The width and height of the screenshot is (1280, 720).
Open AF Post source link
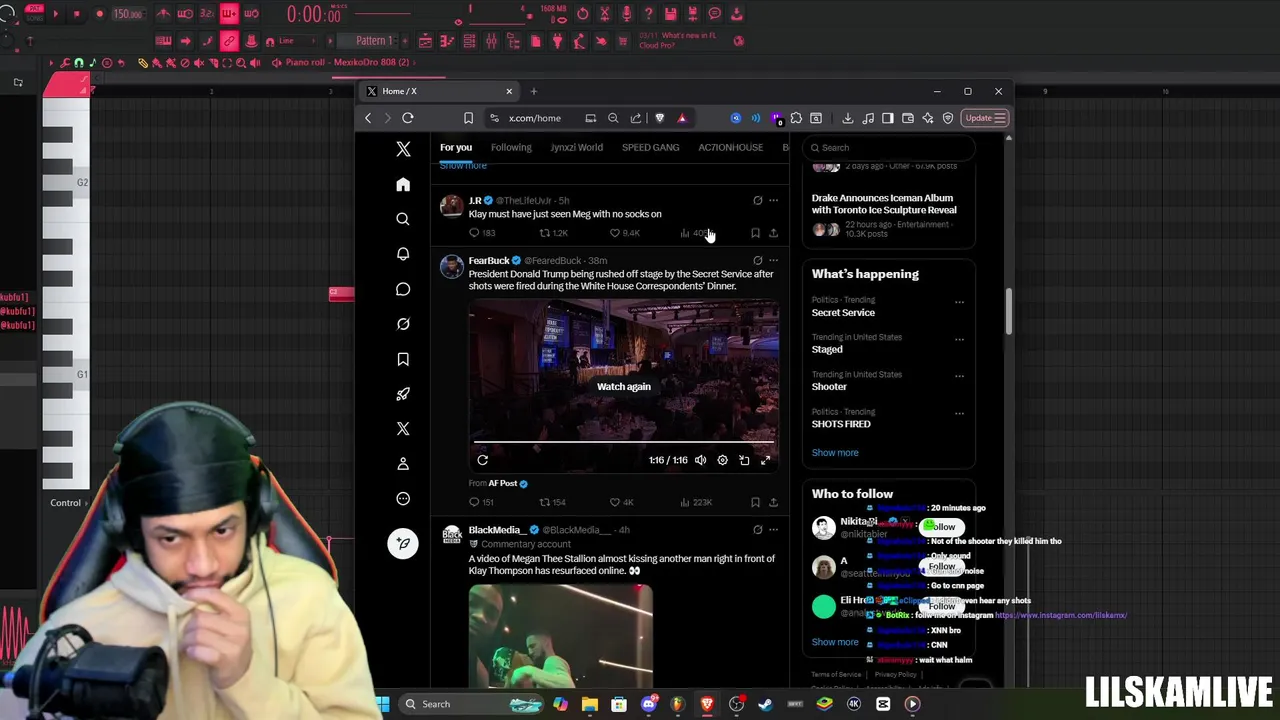click(x=503, y=483)
